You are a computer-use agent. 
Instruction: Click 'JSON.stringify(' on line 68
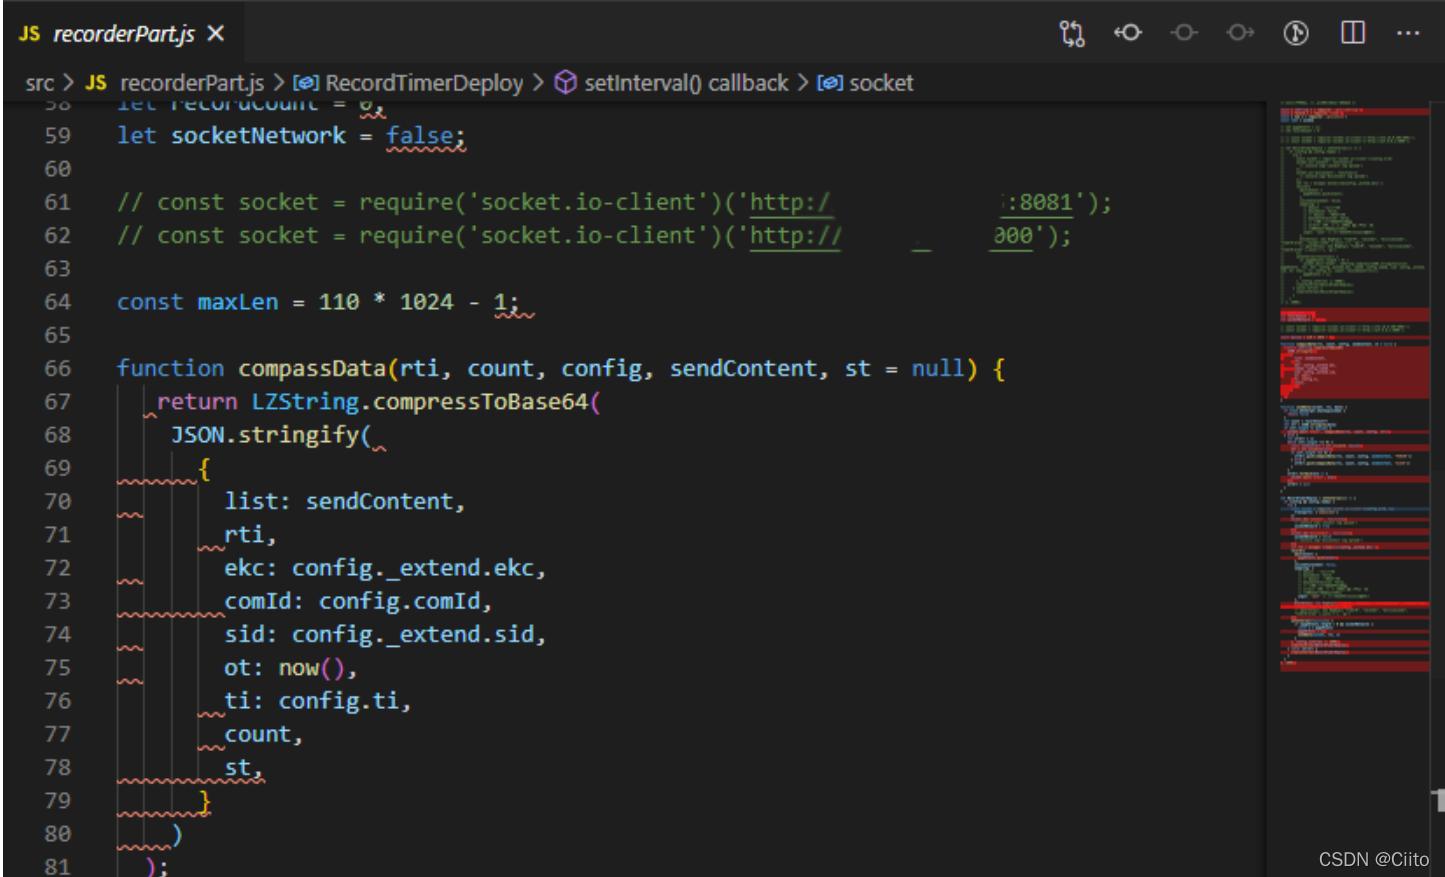[x=271, y=435]
